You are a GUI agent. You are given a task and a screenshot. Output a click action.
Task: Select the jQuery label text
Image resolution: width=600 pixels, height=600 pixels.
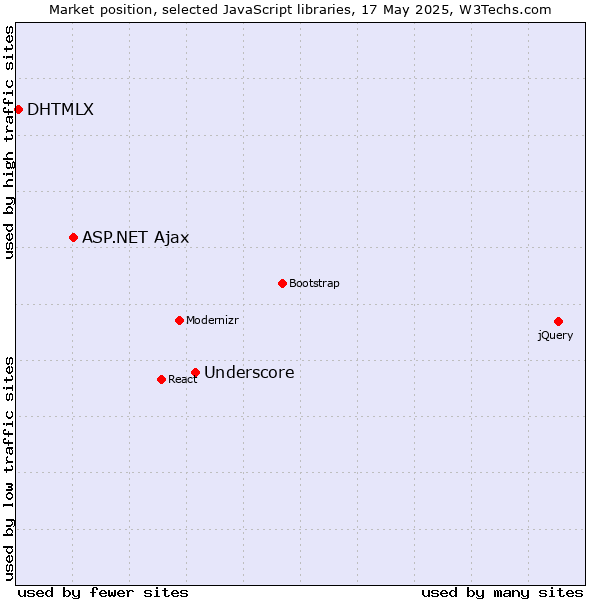(555, 336)
